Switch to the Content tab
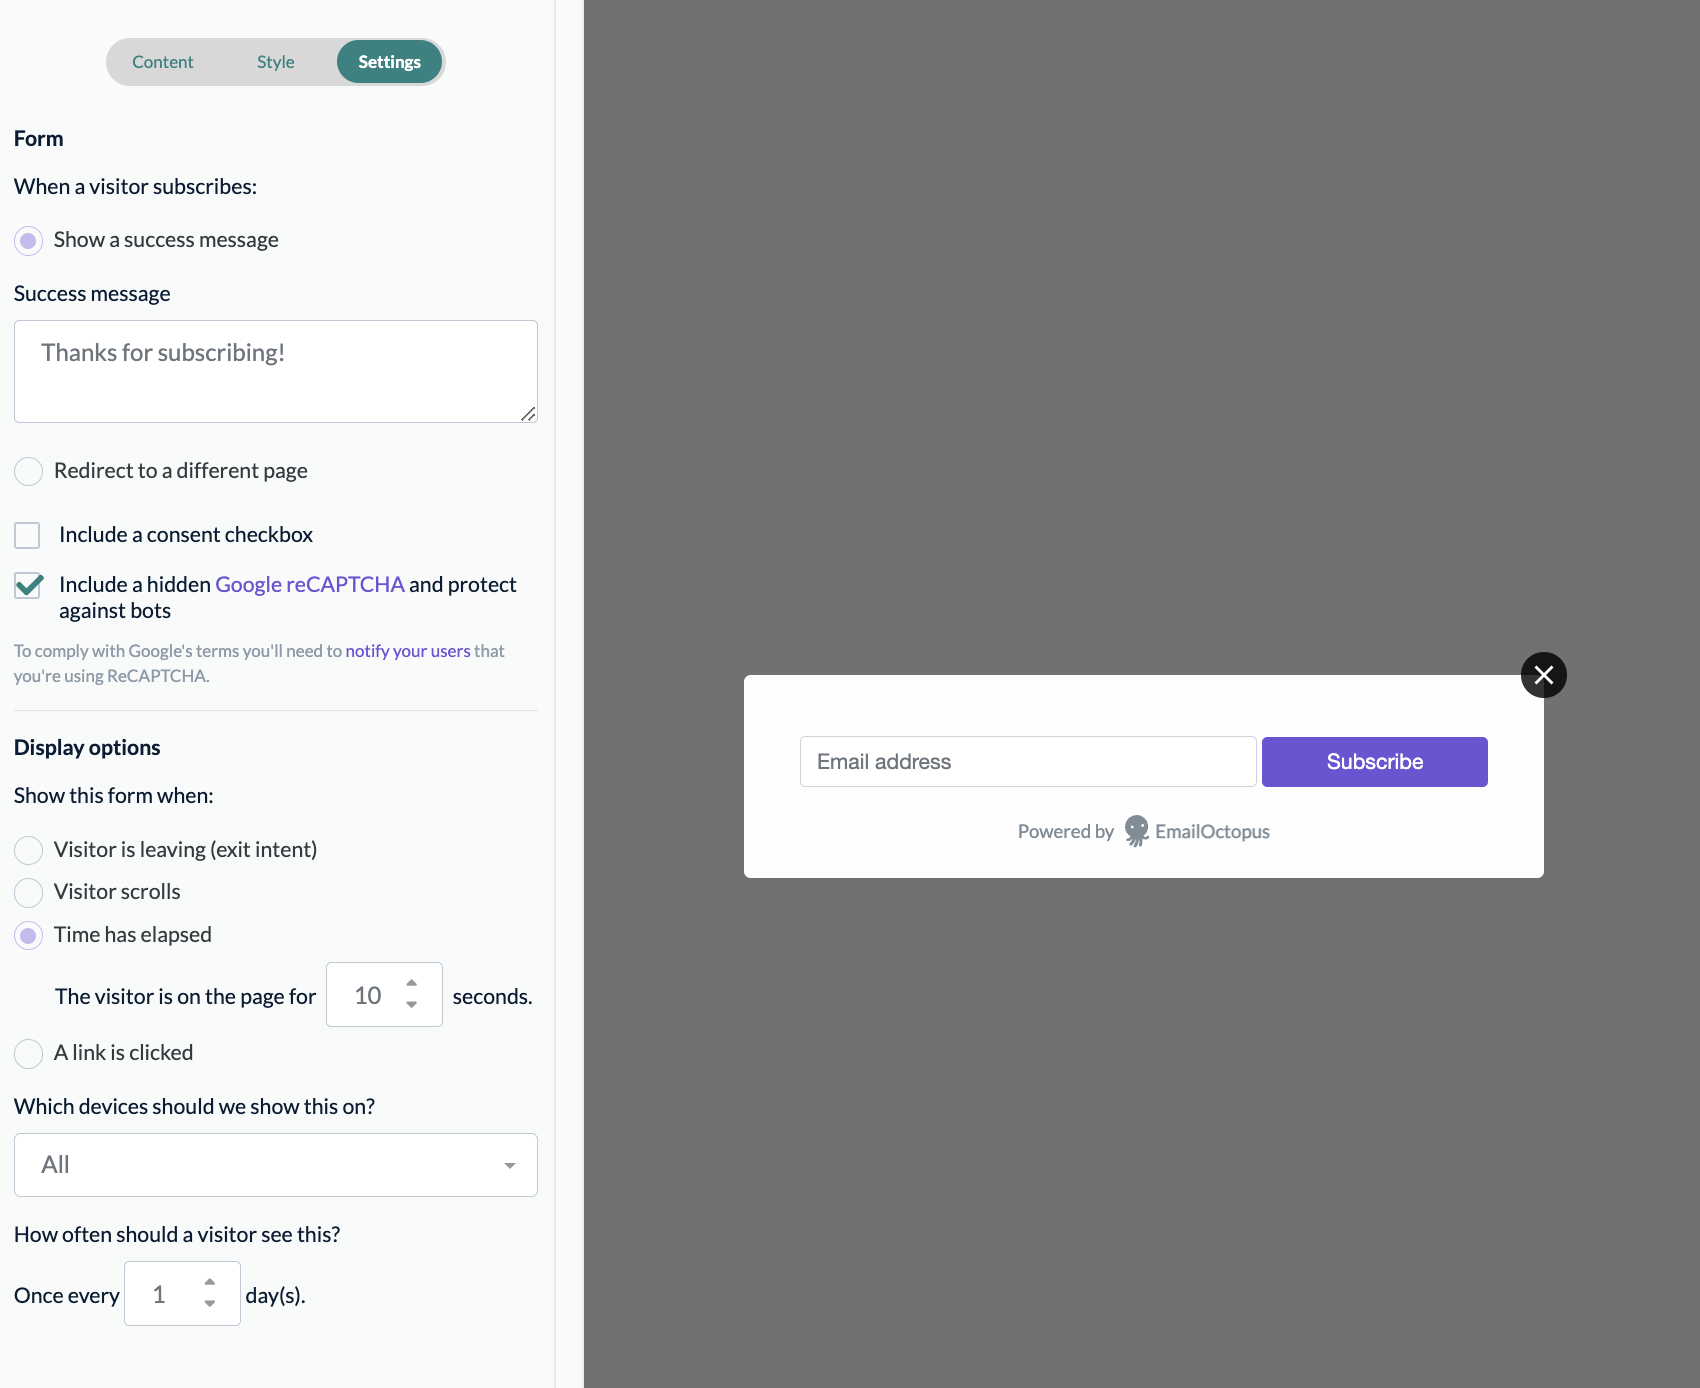 tap(162, 61)
